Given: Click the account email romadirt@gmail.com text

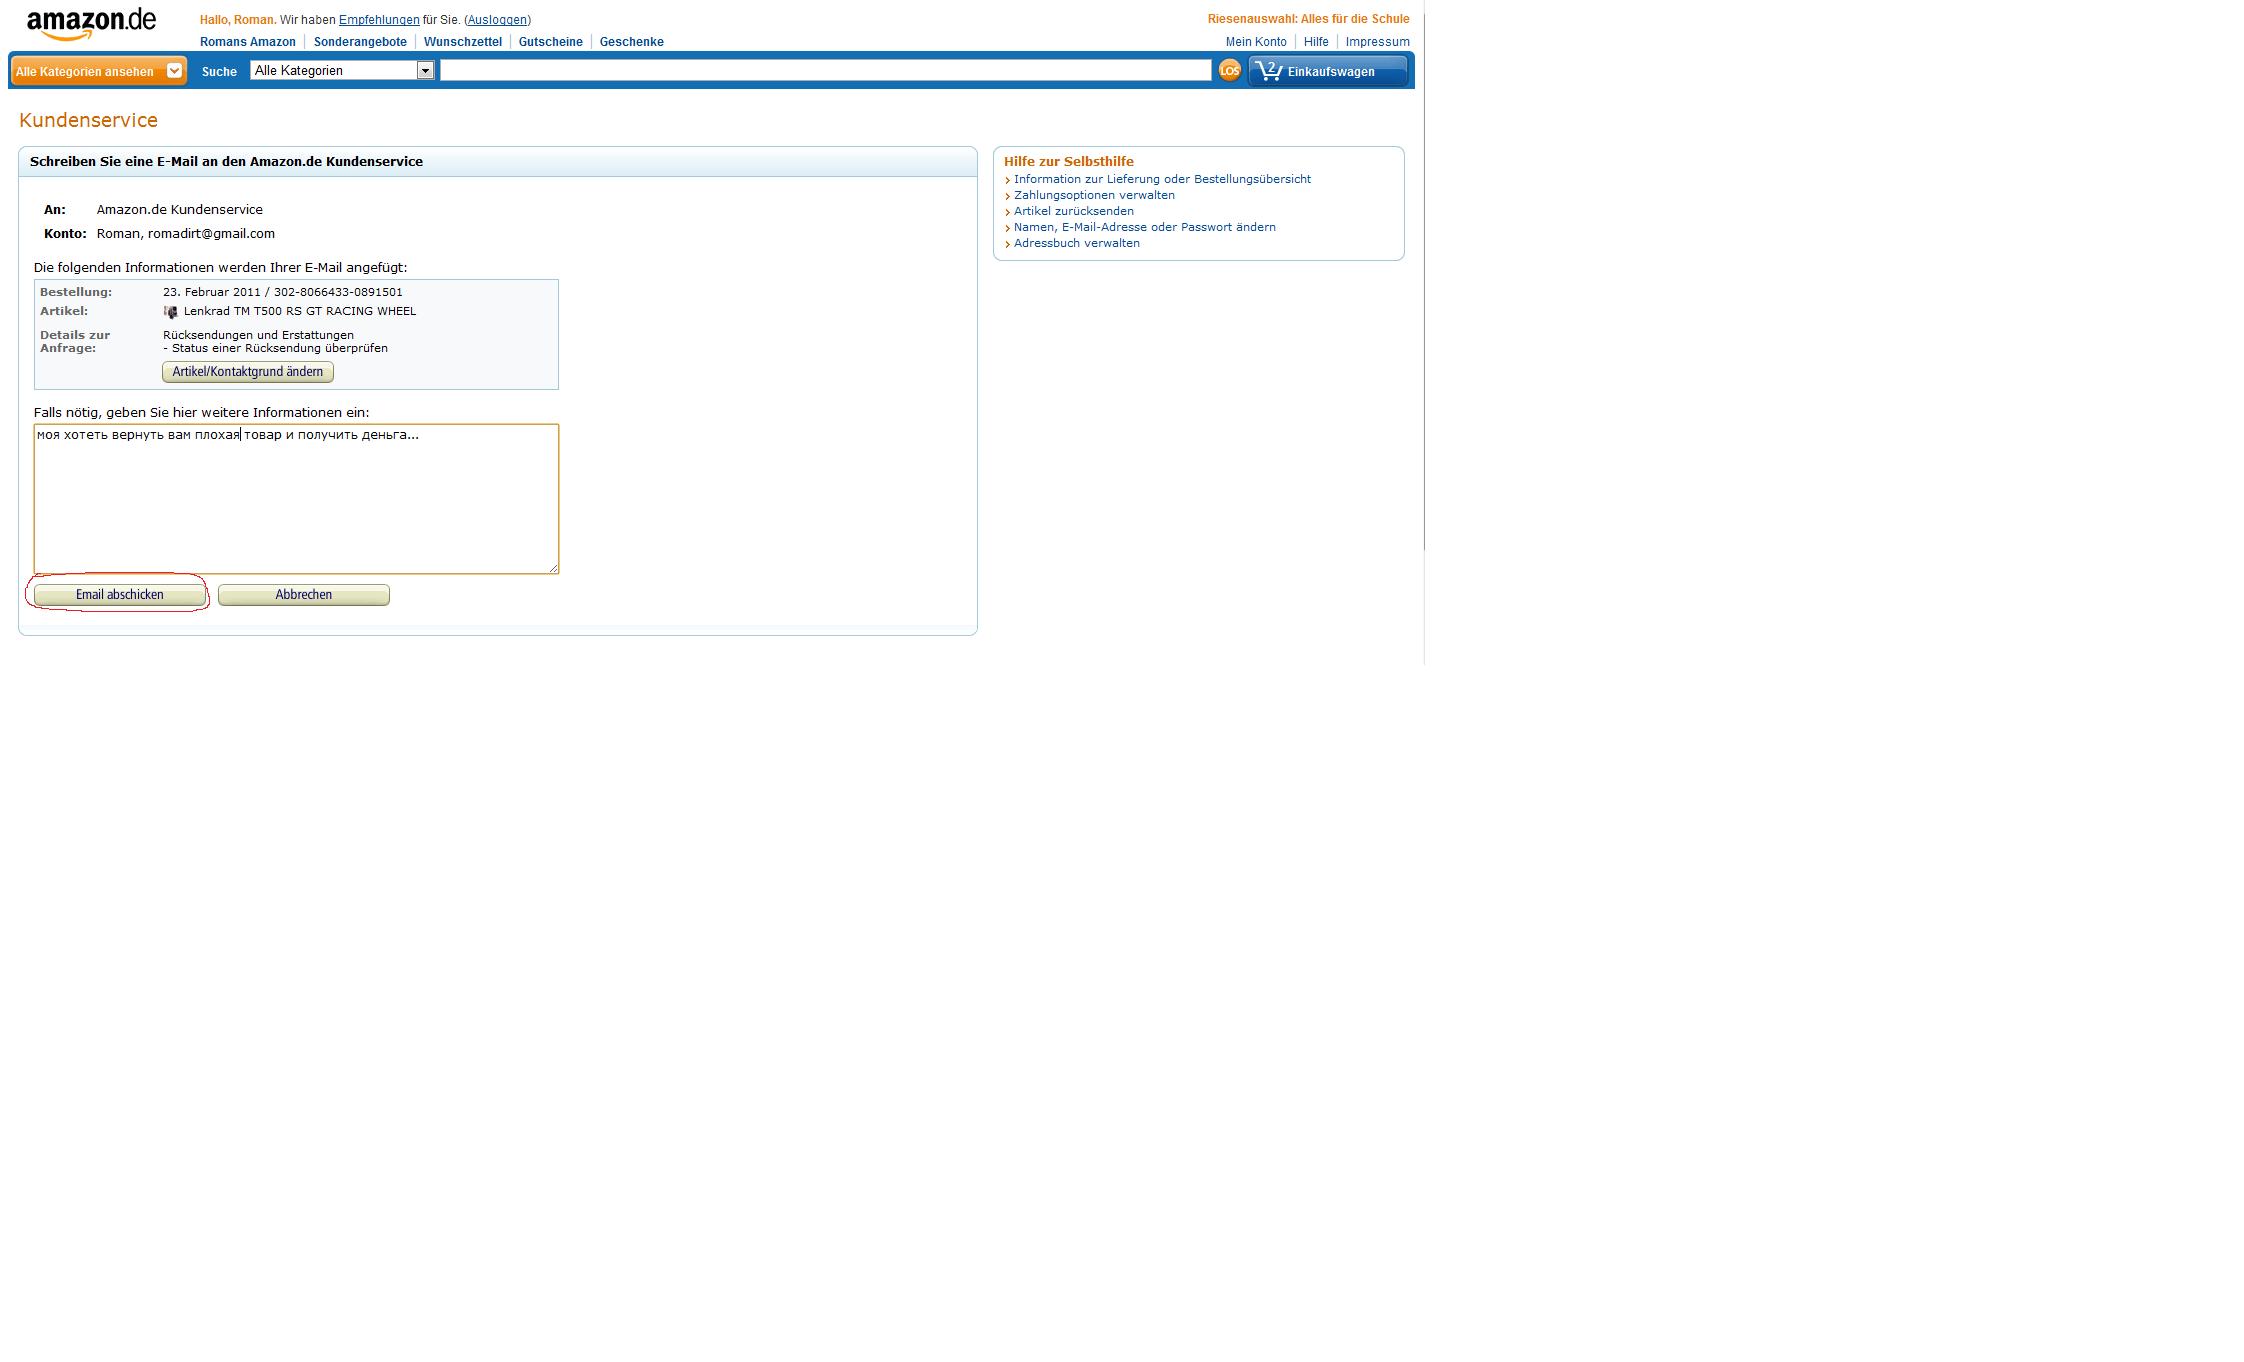Looking at the screenshot, I should [211, 234].
